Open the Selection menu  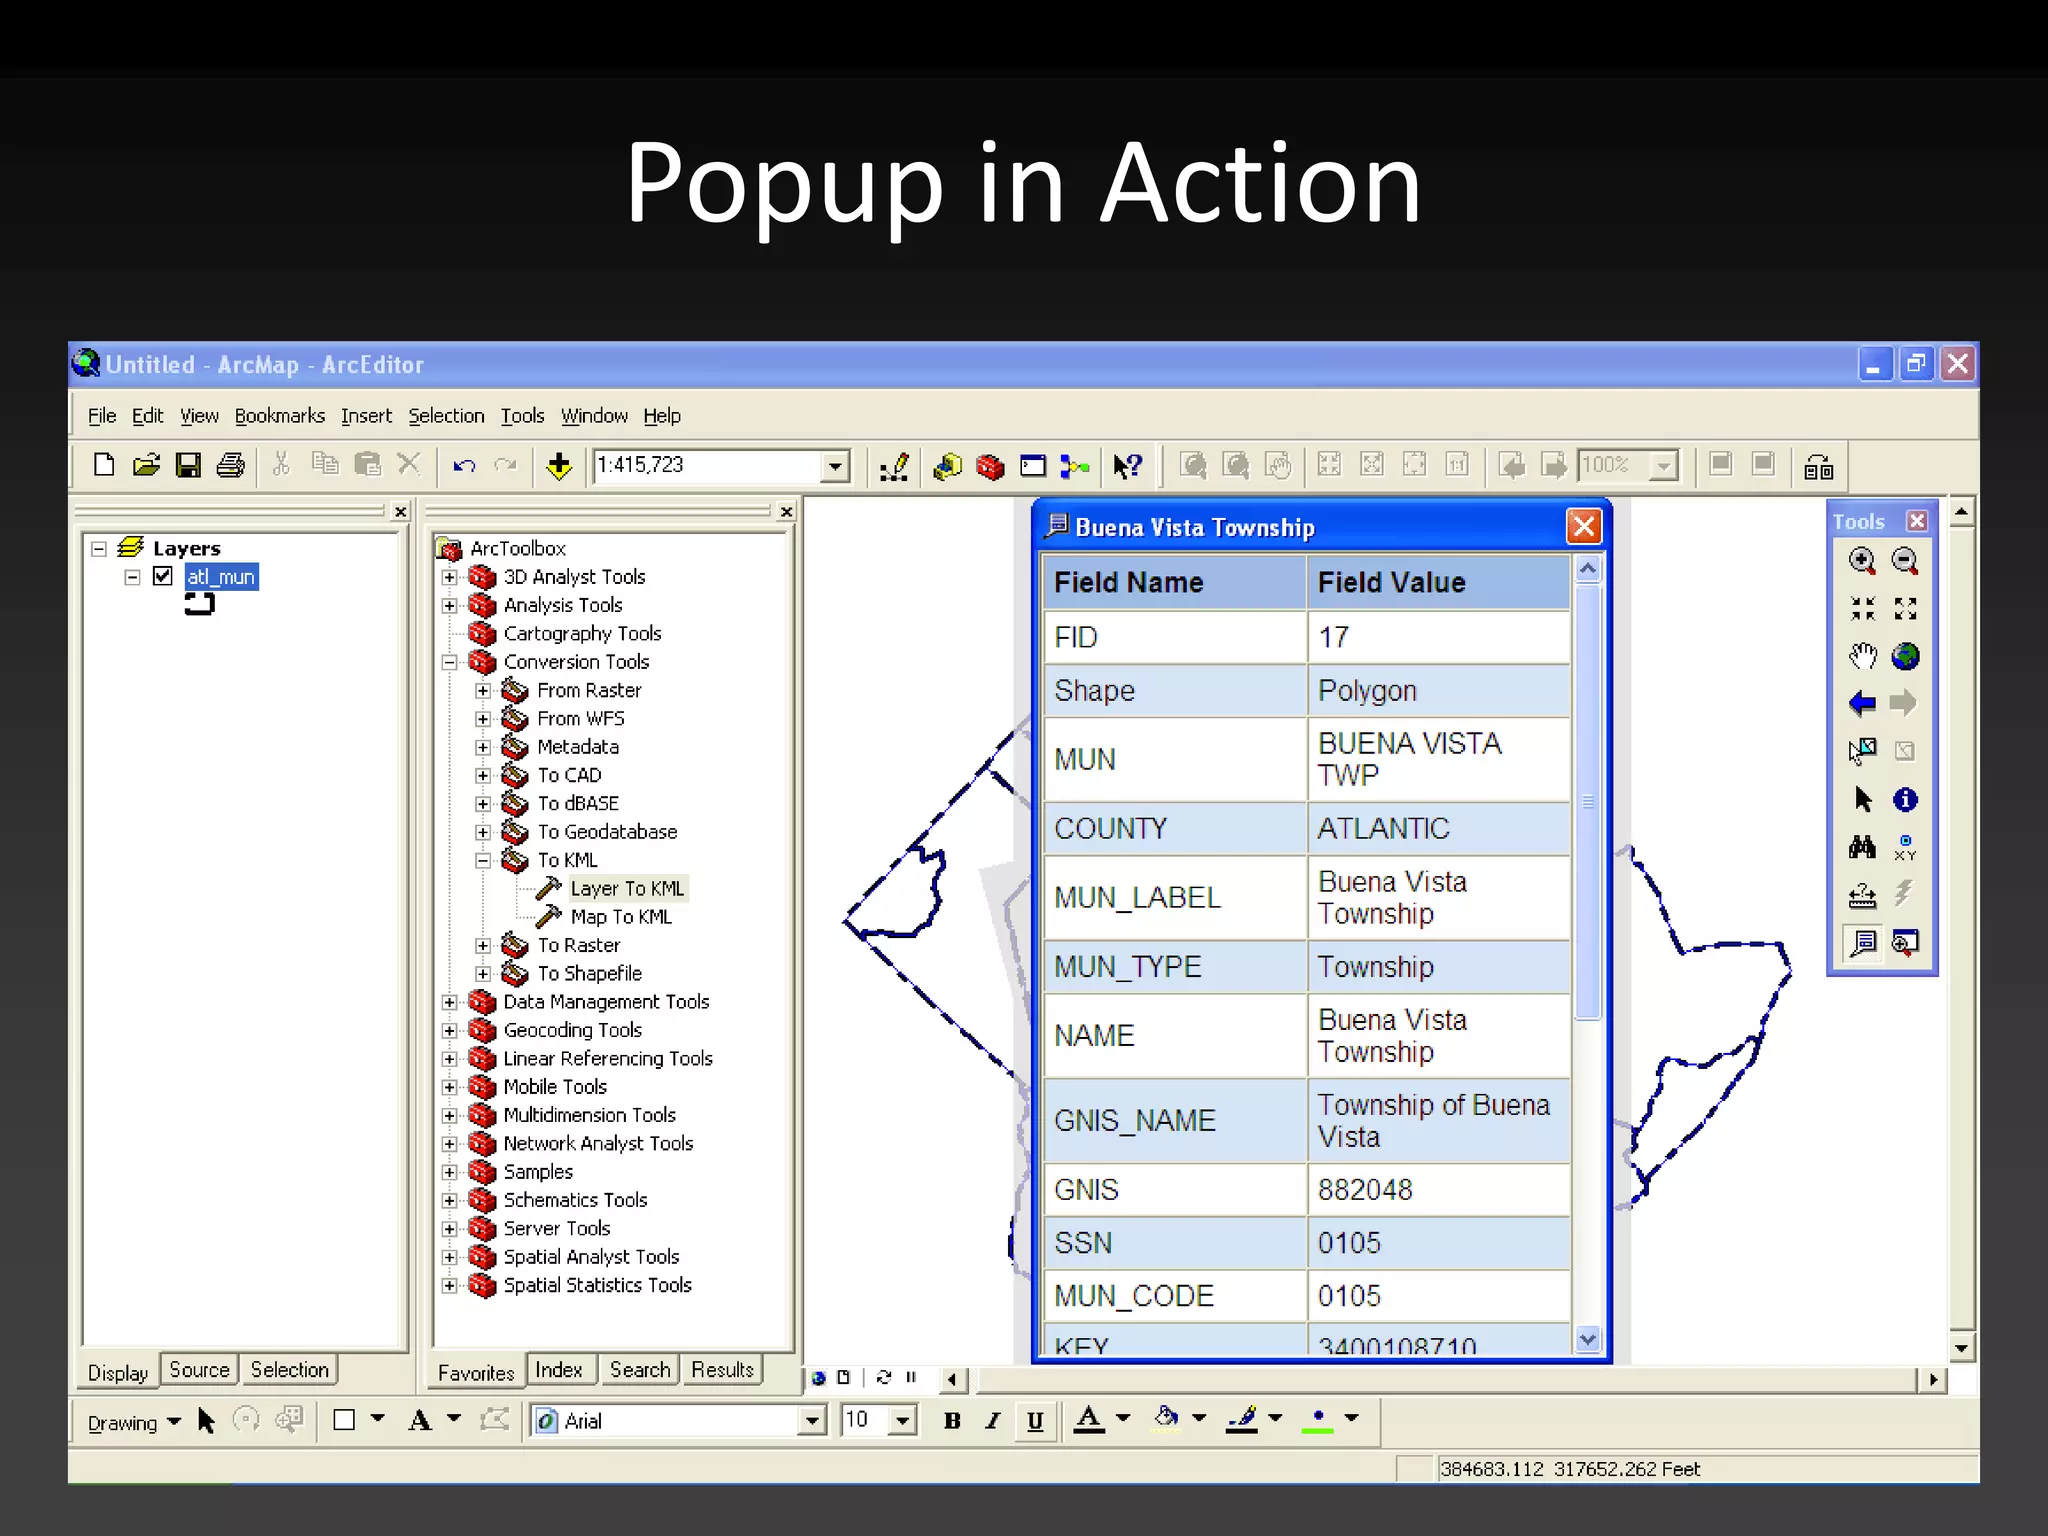tap(446, 416)
